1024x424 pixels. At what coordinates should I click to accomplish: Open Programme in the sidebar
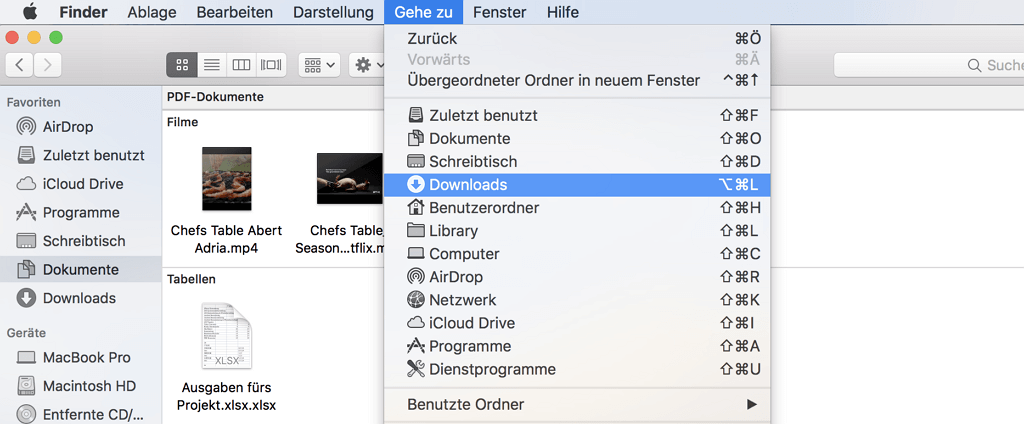coord(80,212)
